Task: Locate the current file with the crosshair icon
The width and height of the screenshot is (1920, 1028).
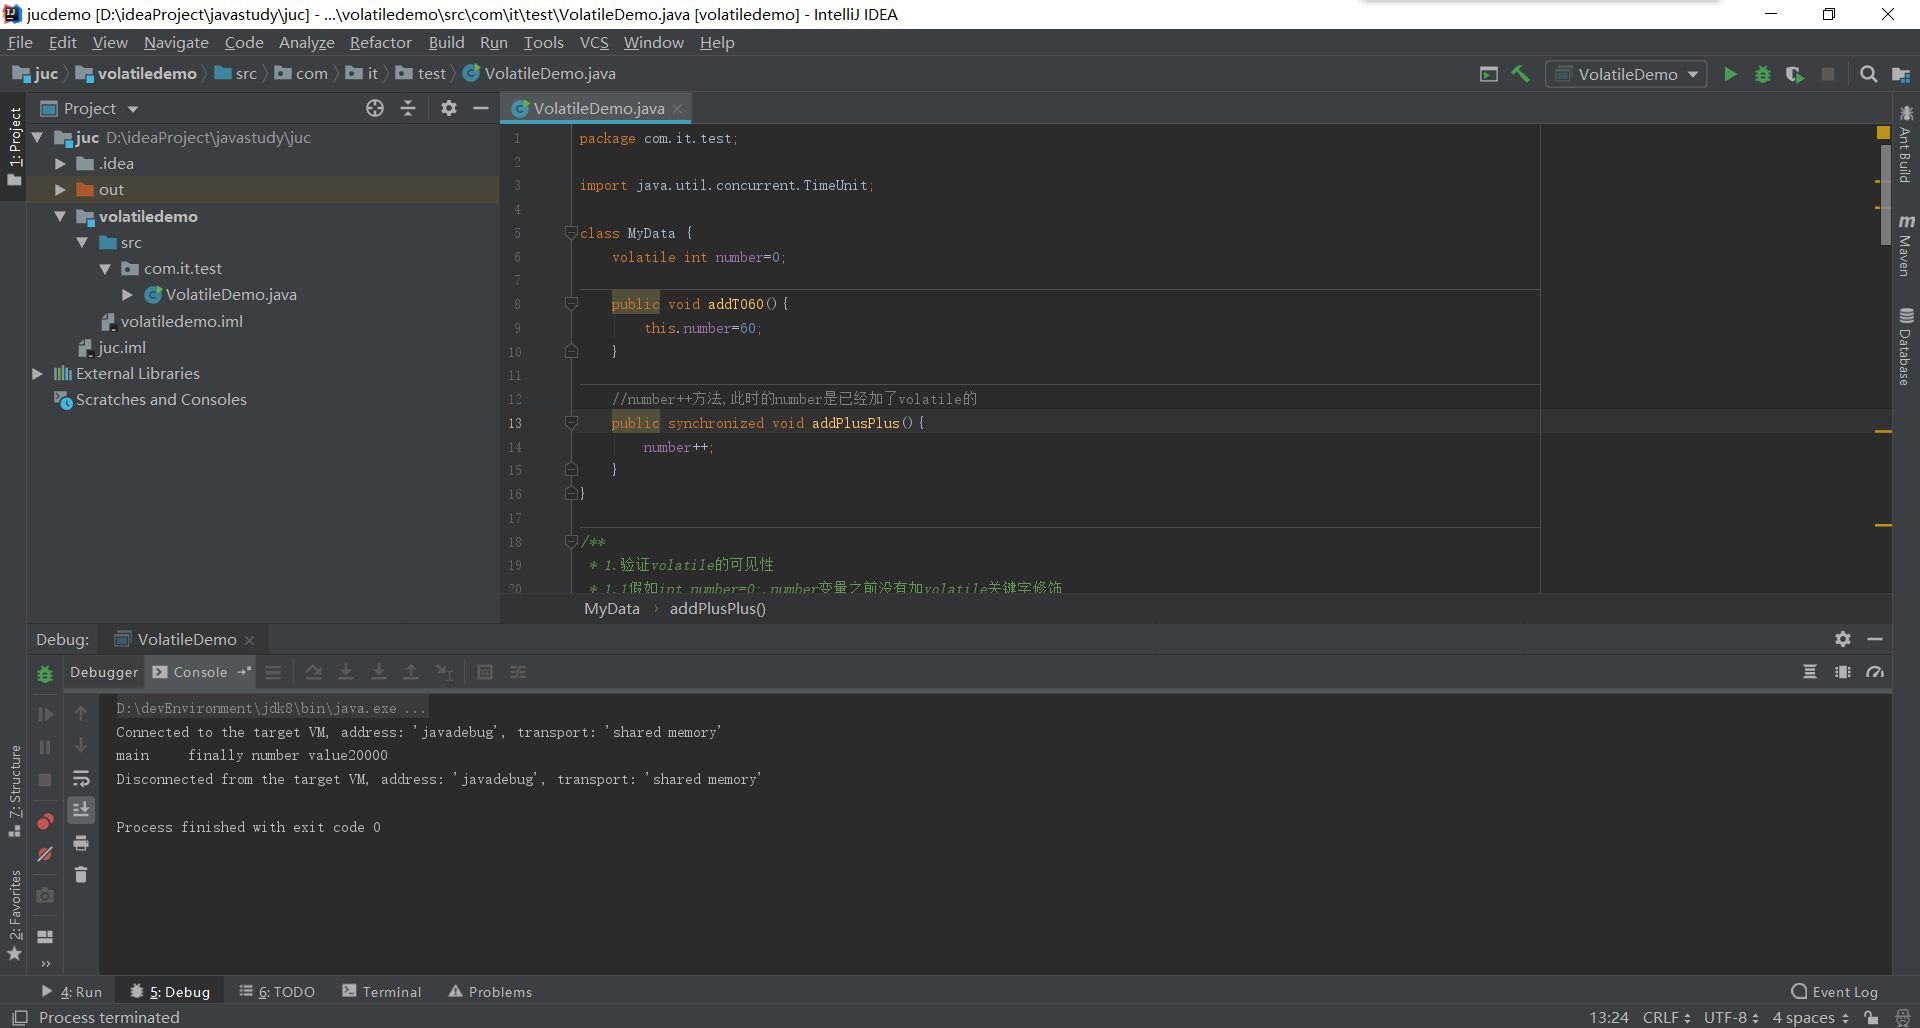Action: tap(375, 108)
